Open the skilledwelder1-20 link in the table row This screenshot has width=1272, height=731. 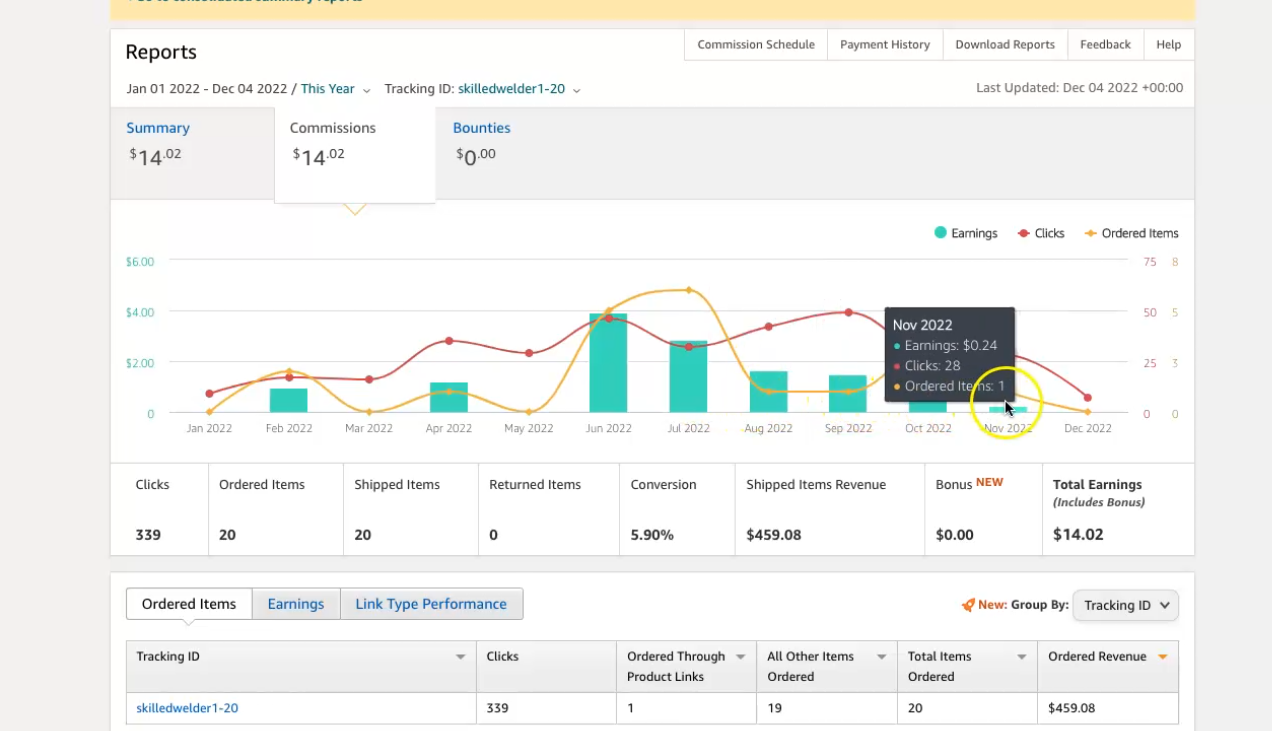[x=187, y=708]
